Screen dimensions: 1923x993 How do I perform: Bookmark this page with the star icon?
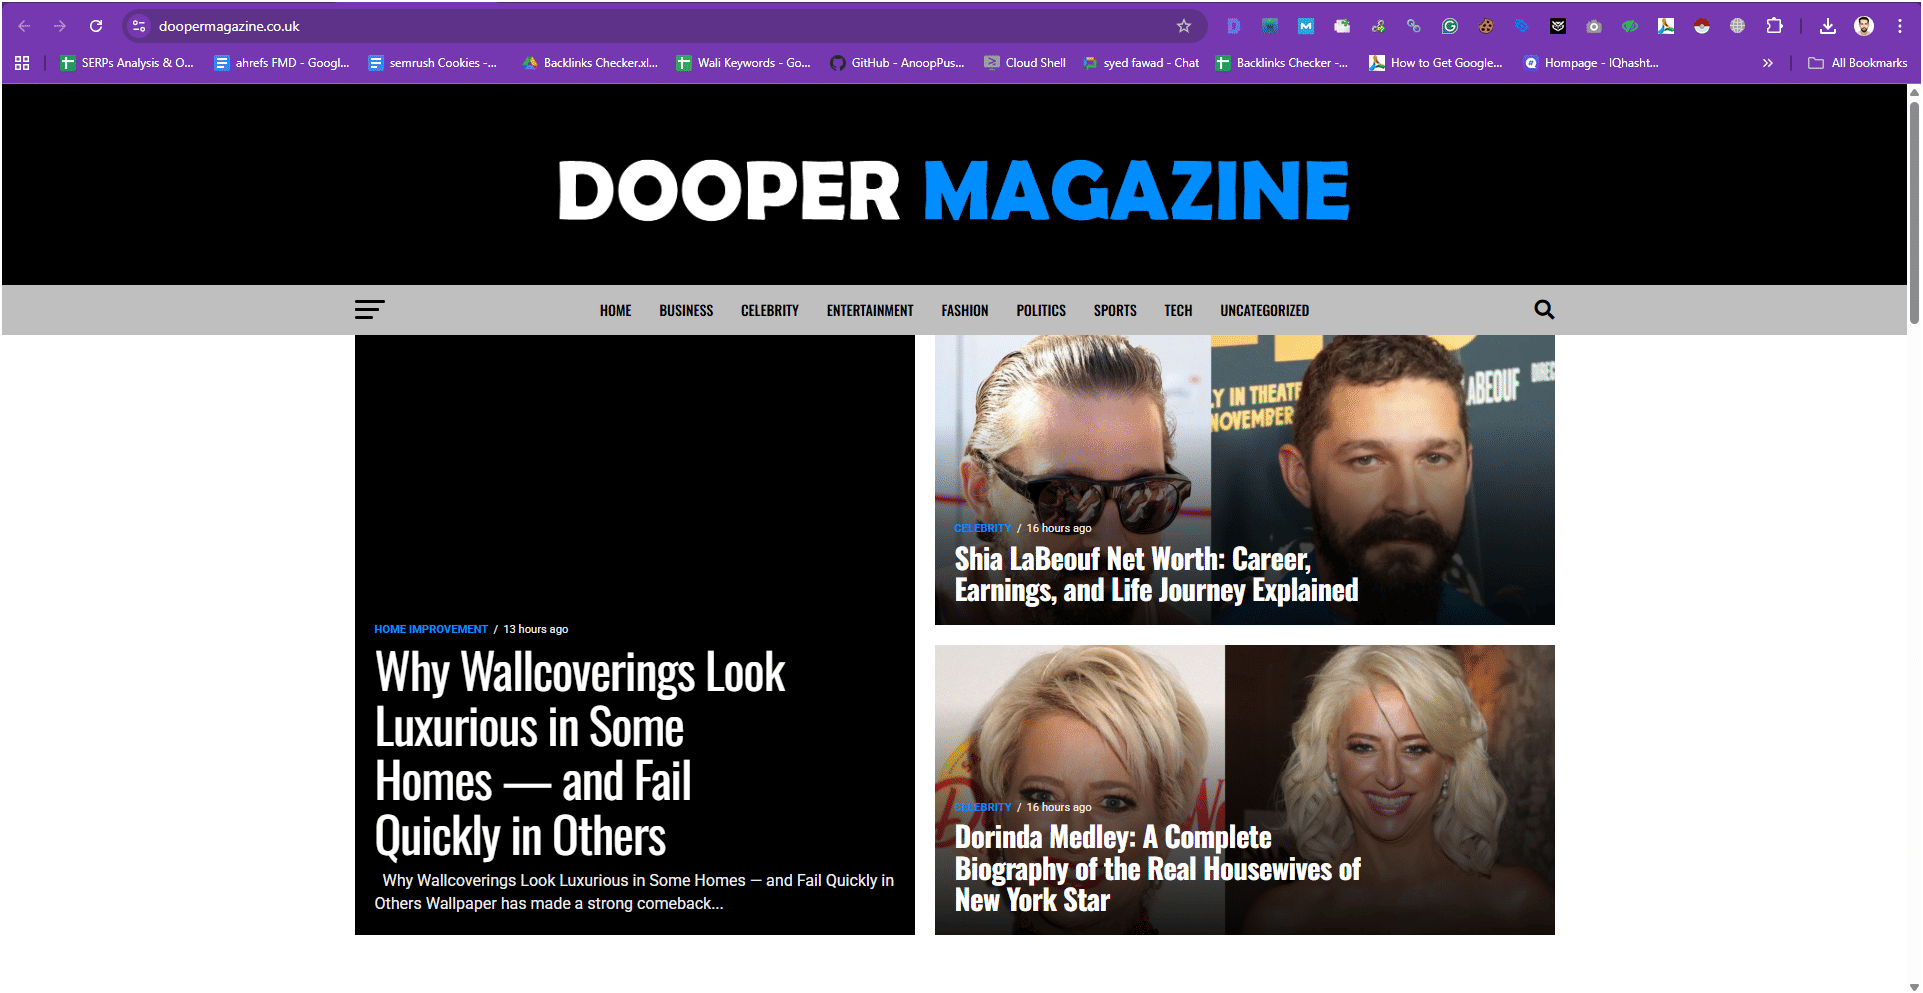pos(1184,26)
